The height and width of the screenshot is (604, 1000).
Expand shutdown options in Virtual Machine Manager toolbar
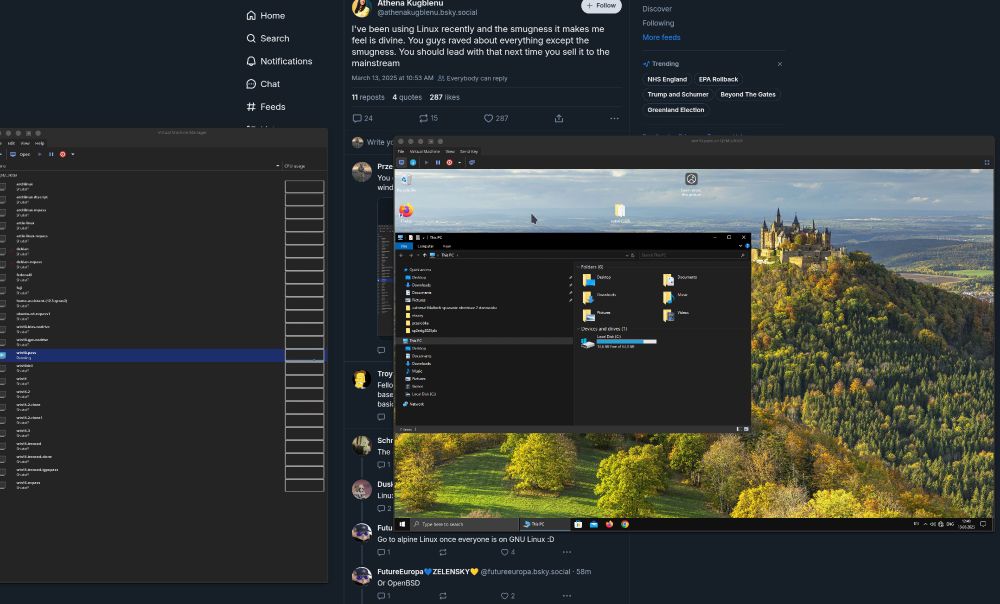tap(73, 154)
